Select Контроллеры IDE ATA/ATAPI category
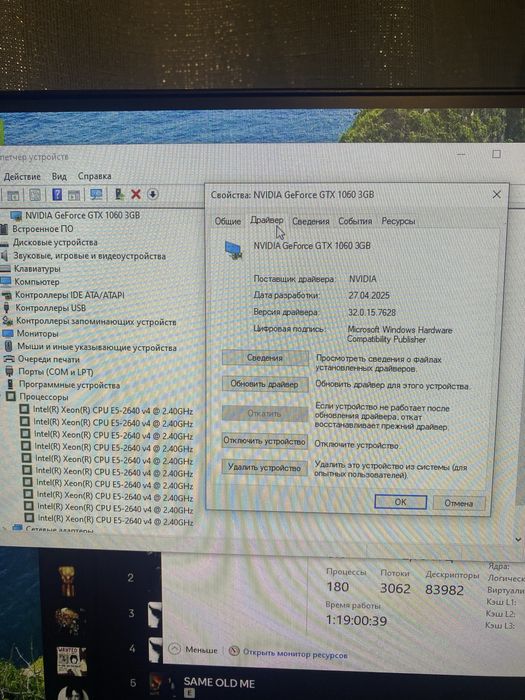Viewport: 525px width, 700px height. pos(70,295)
